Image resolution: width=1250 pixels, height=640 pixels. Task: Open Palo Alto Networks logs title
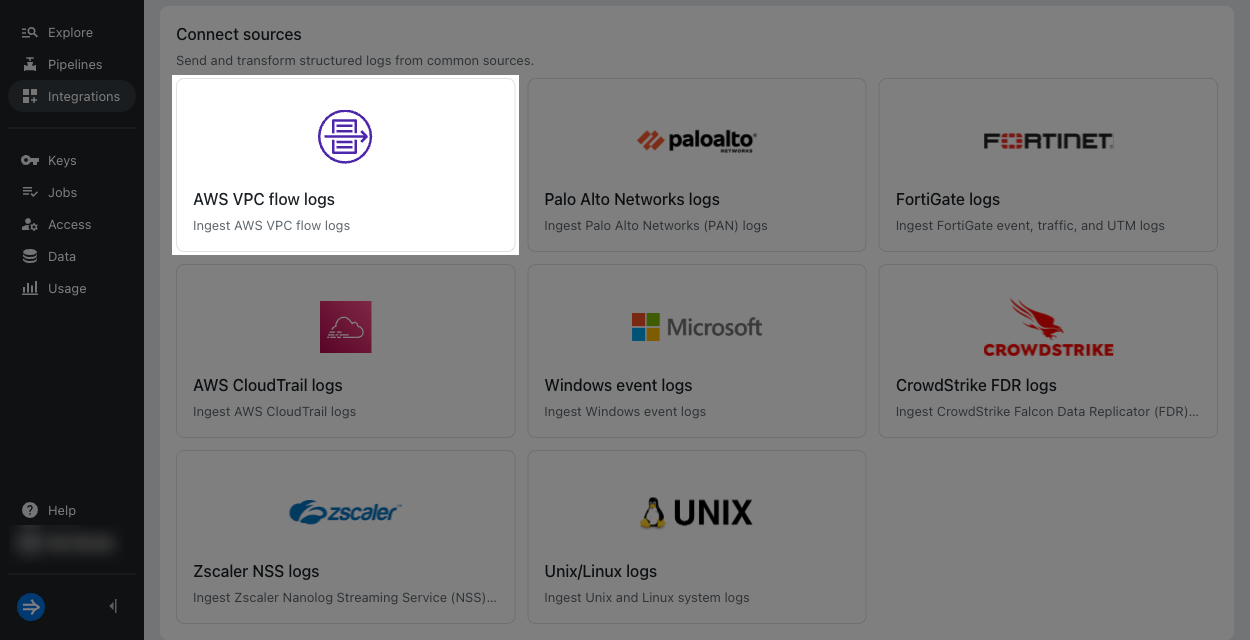[632, 199]
